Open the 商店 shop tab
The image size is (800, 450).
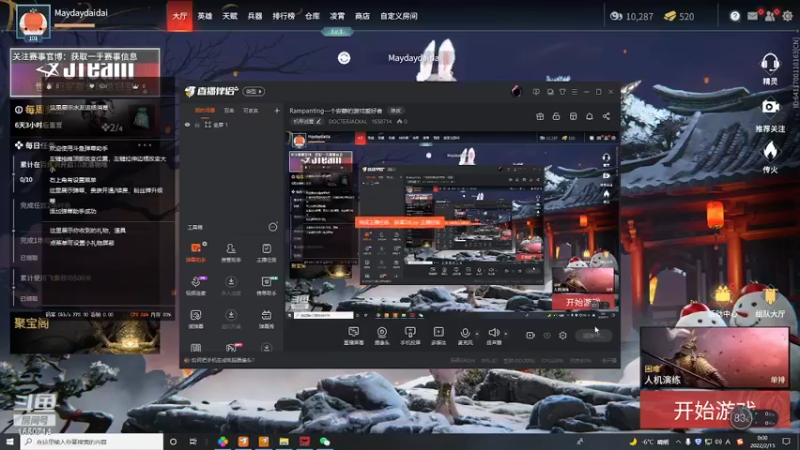pyautogui.click(x=362, y=16)
